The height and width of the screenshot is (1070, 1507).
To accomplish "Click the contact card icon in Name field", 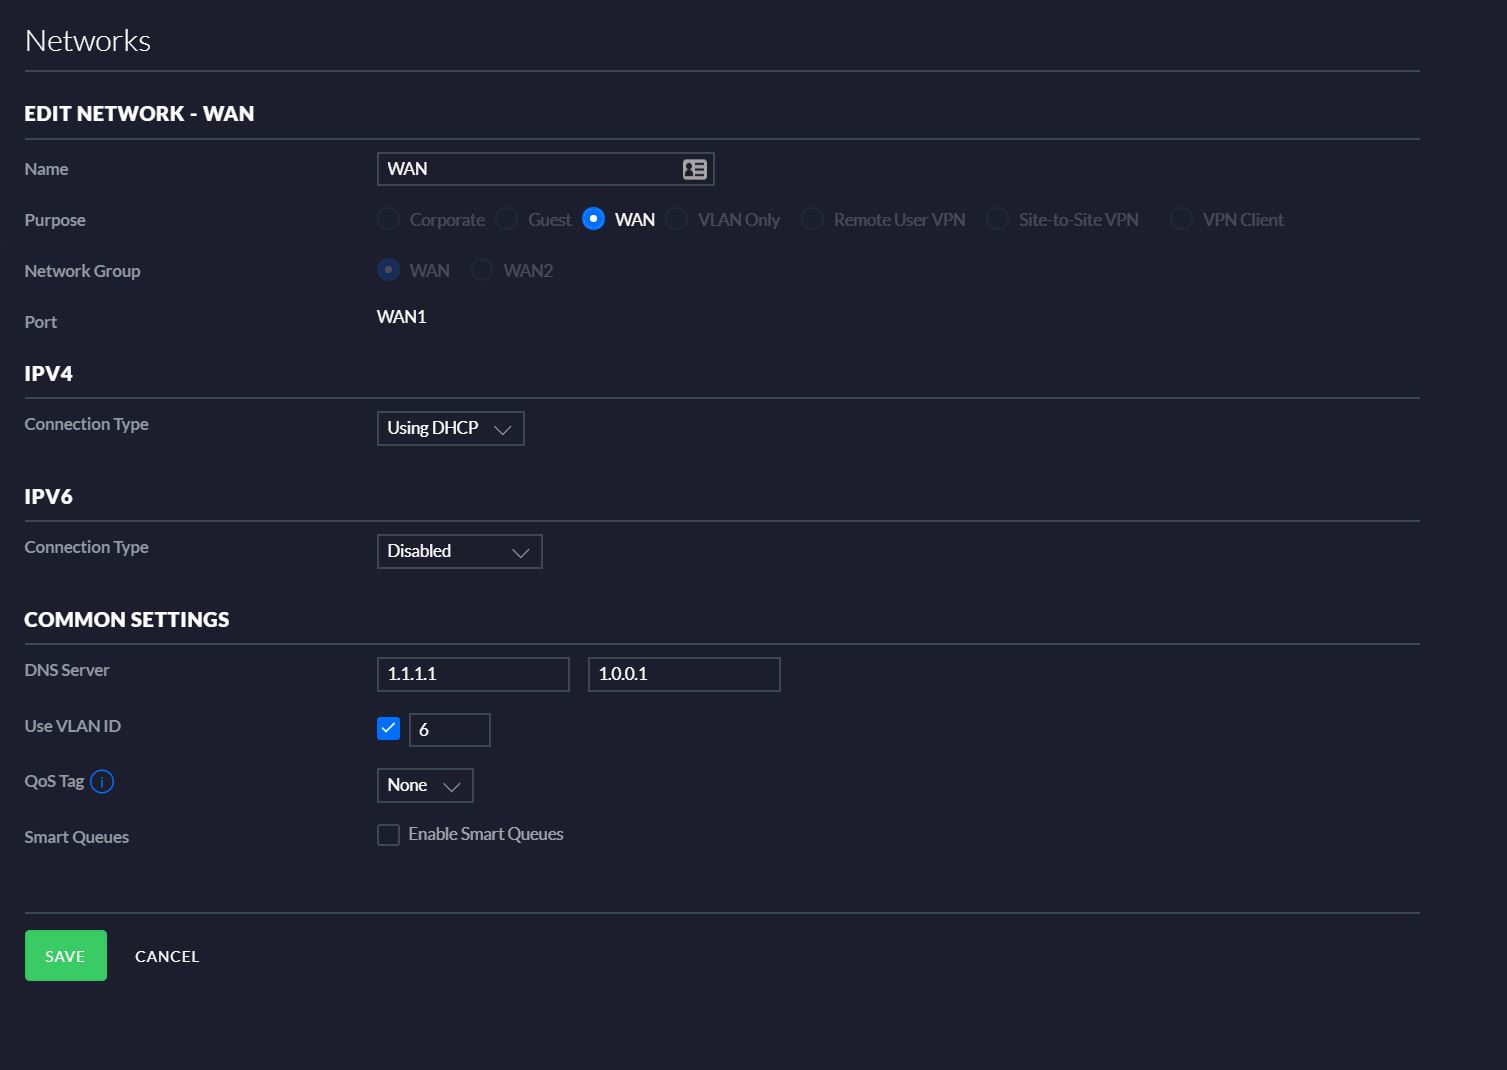I will pyautogui.click(x=694, y=168).
